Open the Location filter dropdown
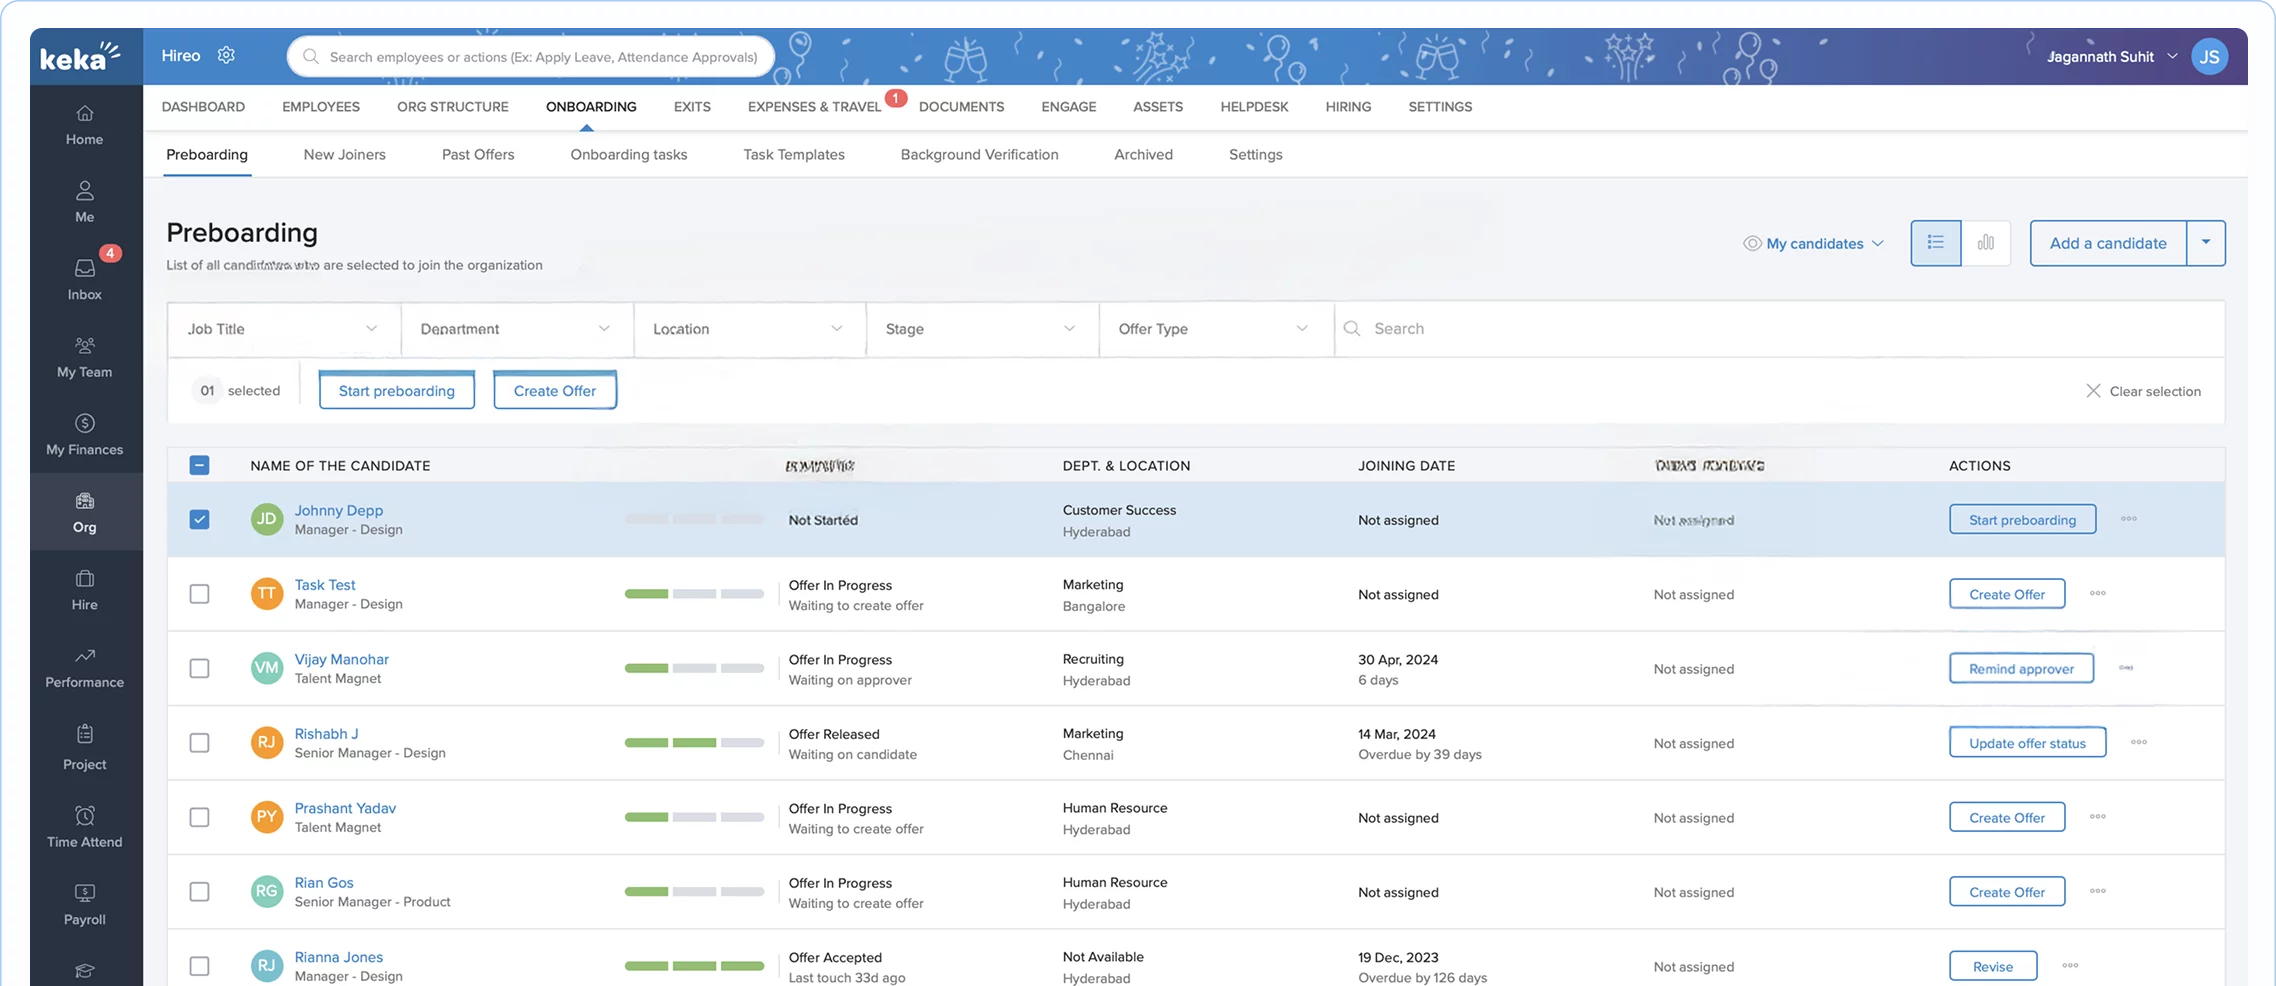The image size is (2276, 986). 750,329
